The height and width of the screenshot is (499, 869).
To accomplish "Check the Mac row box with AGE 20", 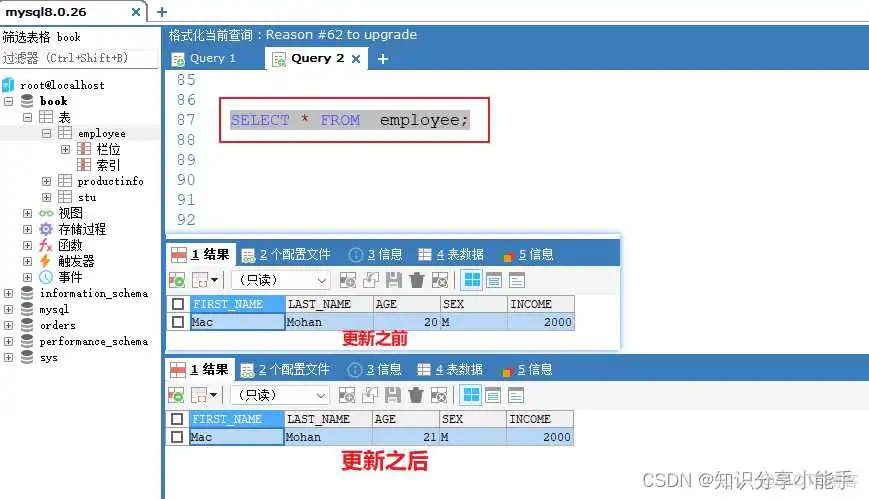I will point(178,322).
